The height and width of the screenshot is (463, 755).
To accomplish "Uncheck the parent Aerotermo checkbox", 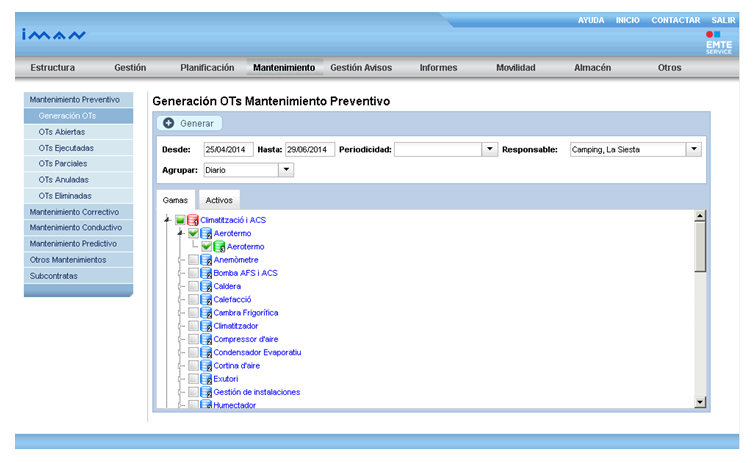I will [193, 233].
